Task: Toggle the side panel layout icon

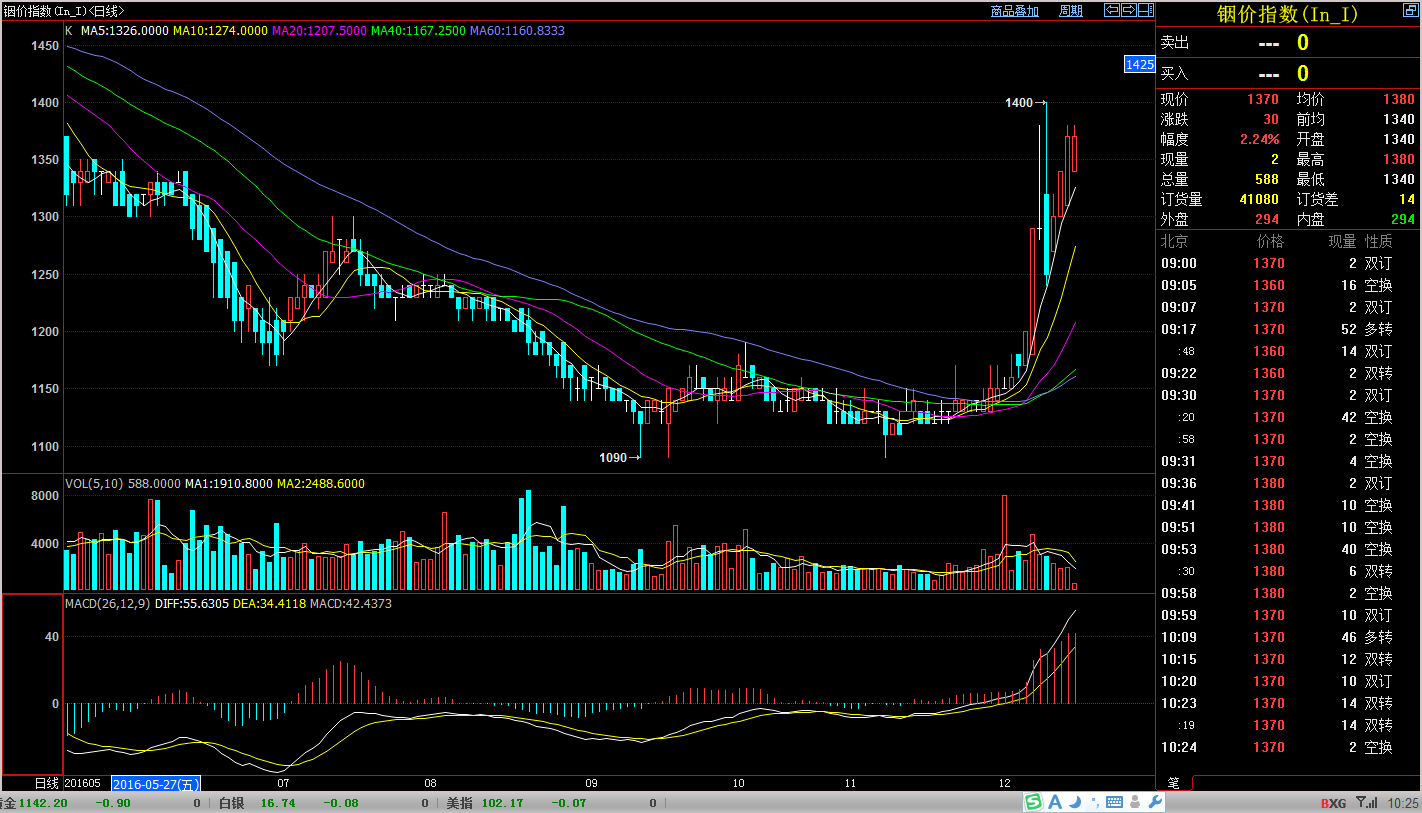Action: pos(1147,11)
